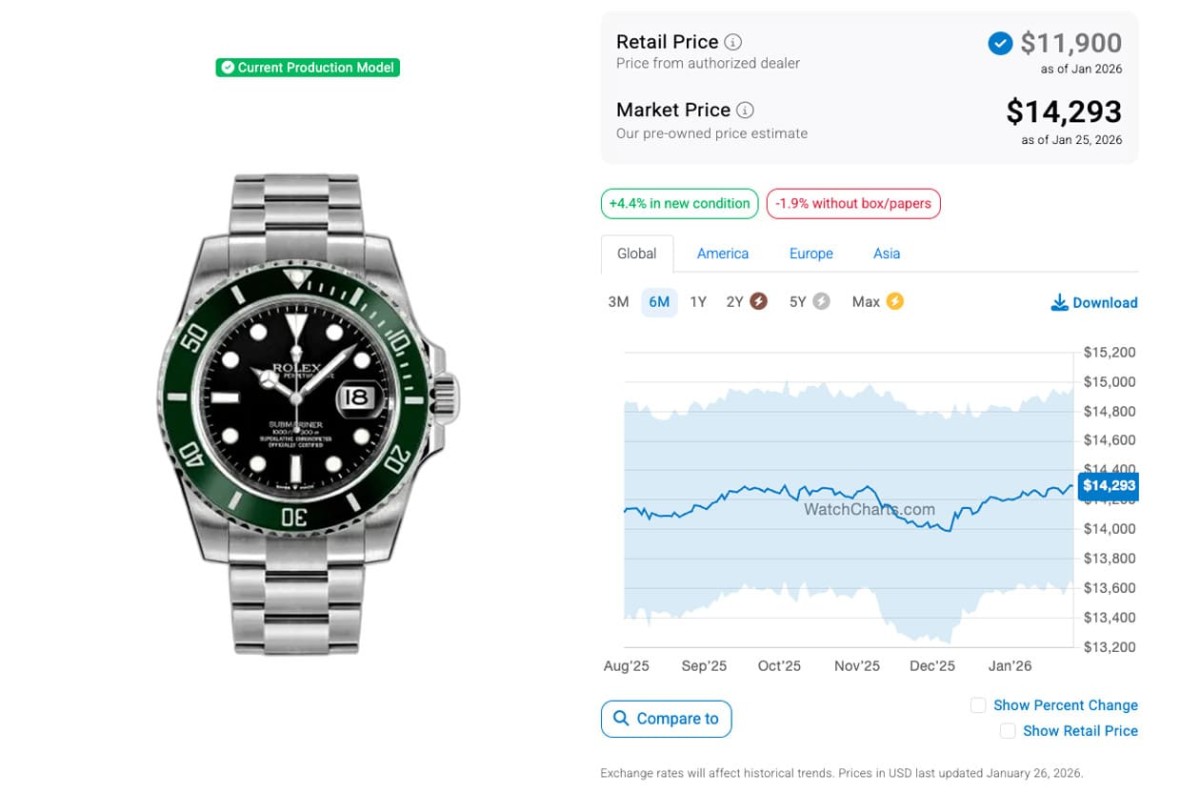Enable the Show Retail Price checkbox

pyautogui.click(x=1007, y=731)
